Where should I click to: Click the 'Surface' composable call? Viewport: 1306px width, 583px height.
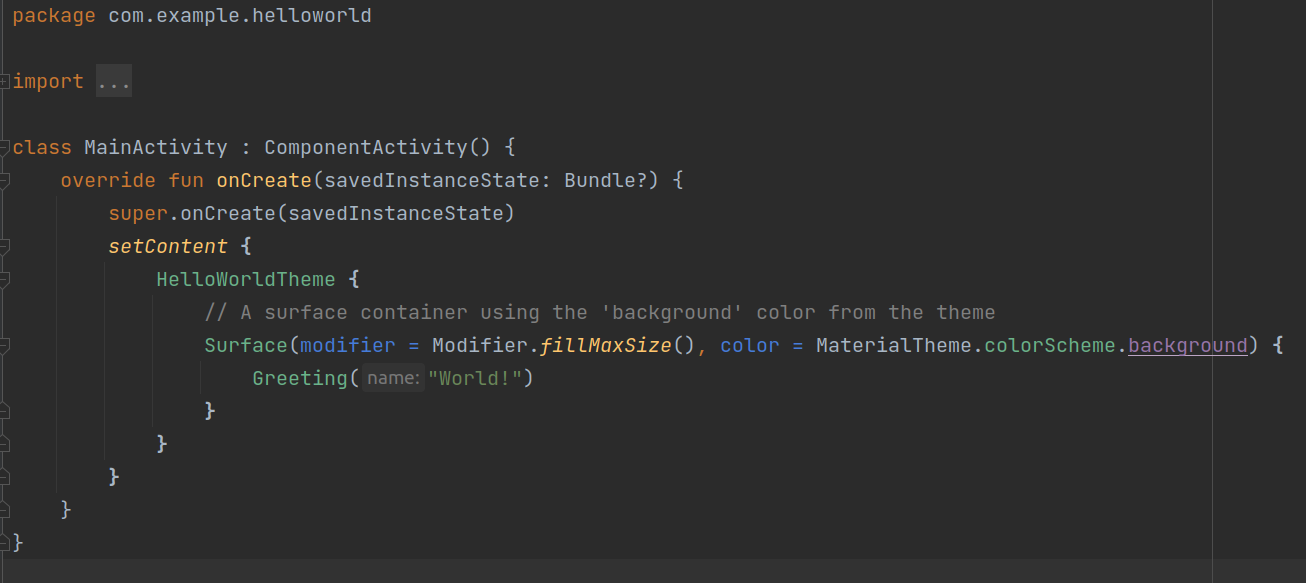[x=246, y=346]
